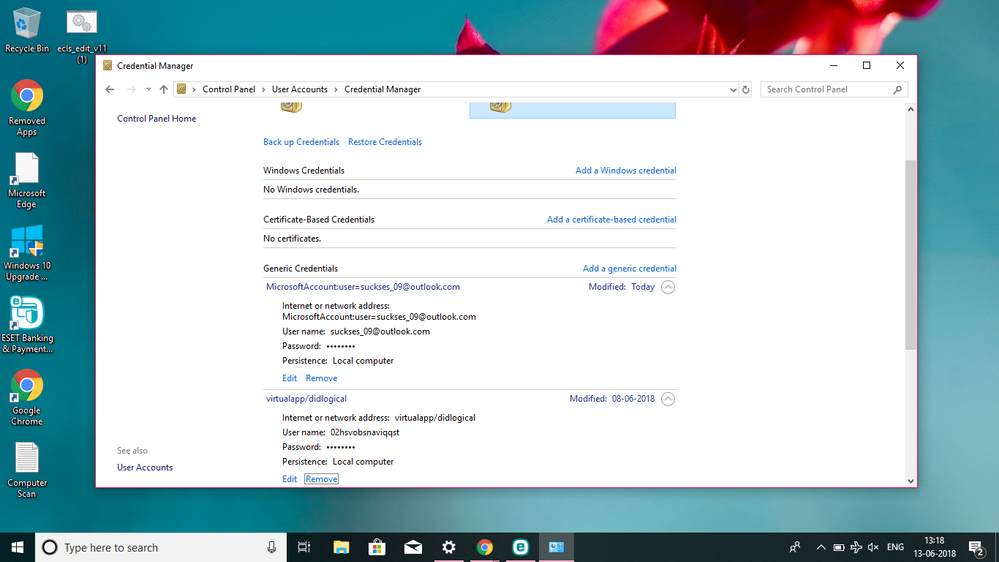Edit the suckses_09@outlook.com credential
This screenshot has width=999, height=562.
point(289,378)
